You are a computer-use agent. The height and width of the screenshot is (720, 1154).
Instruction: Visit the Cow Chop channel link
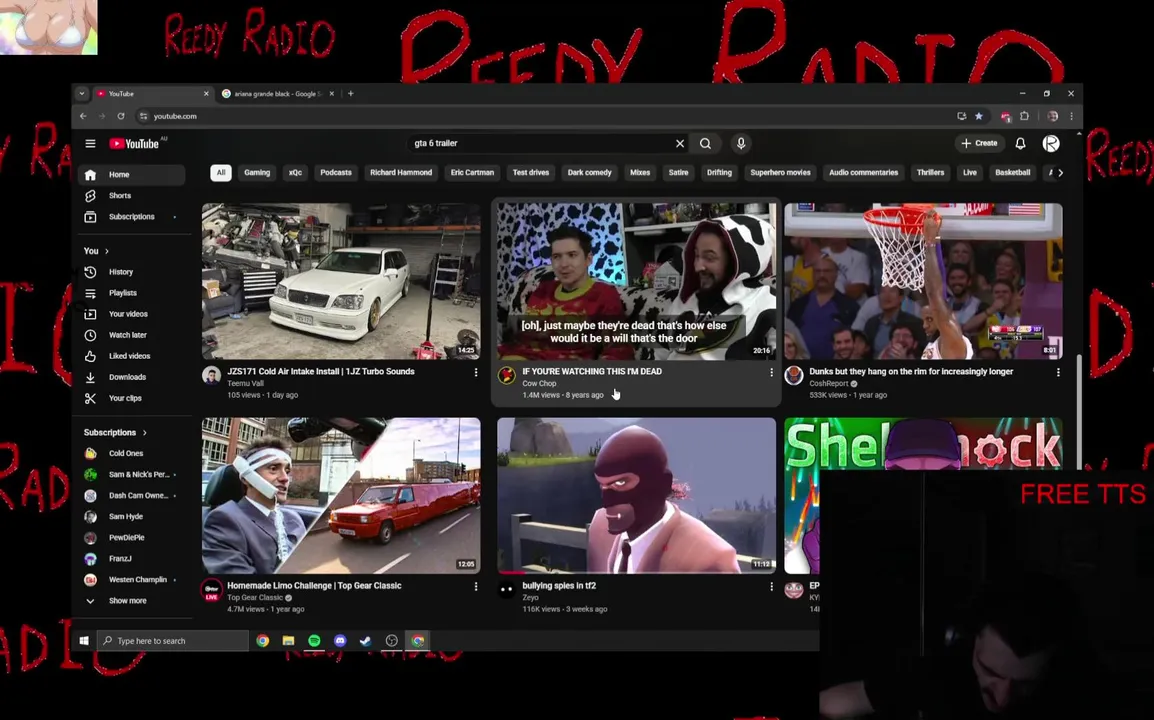pyautogui.click(x=539, y=384)
